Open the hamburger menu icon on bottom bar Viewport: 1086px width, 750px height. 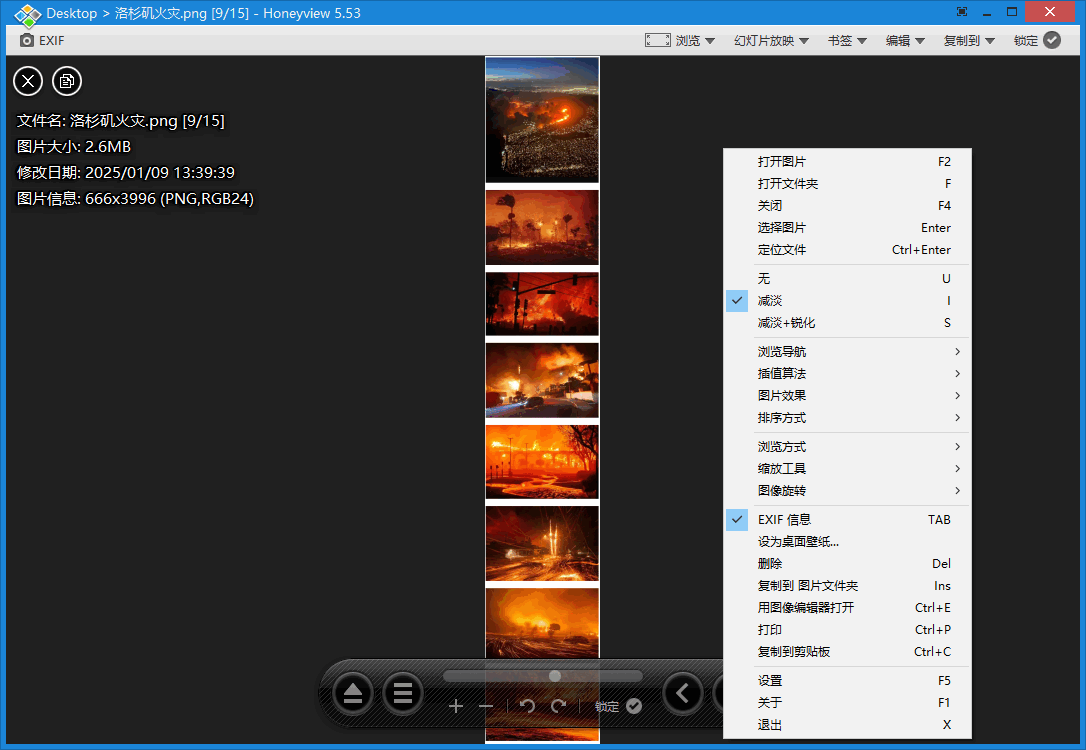403,692
